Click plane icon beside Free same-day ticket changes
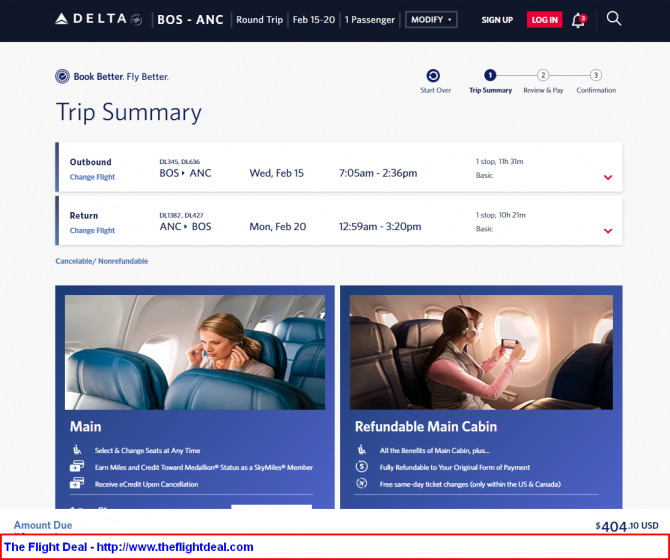This screenshot has width=670, height=560. [x=361, y=484]
